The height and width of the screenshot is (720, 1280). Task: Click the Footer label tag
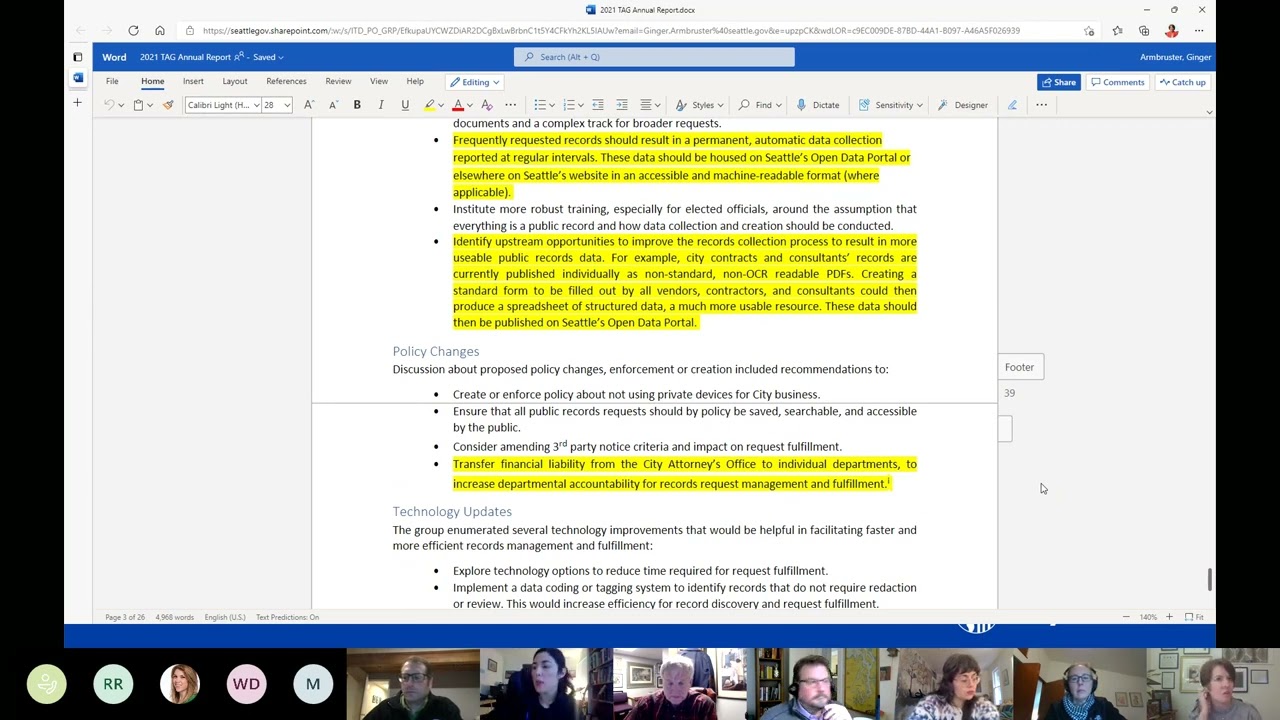pos(1019,367)
